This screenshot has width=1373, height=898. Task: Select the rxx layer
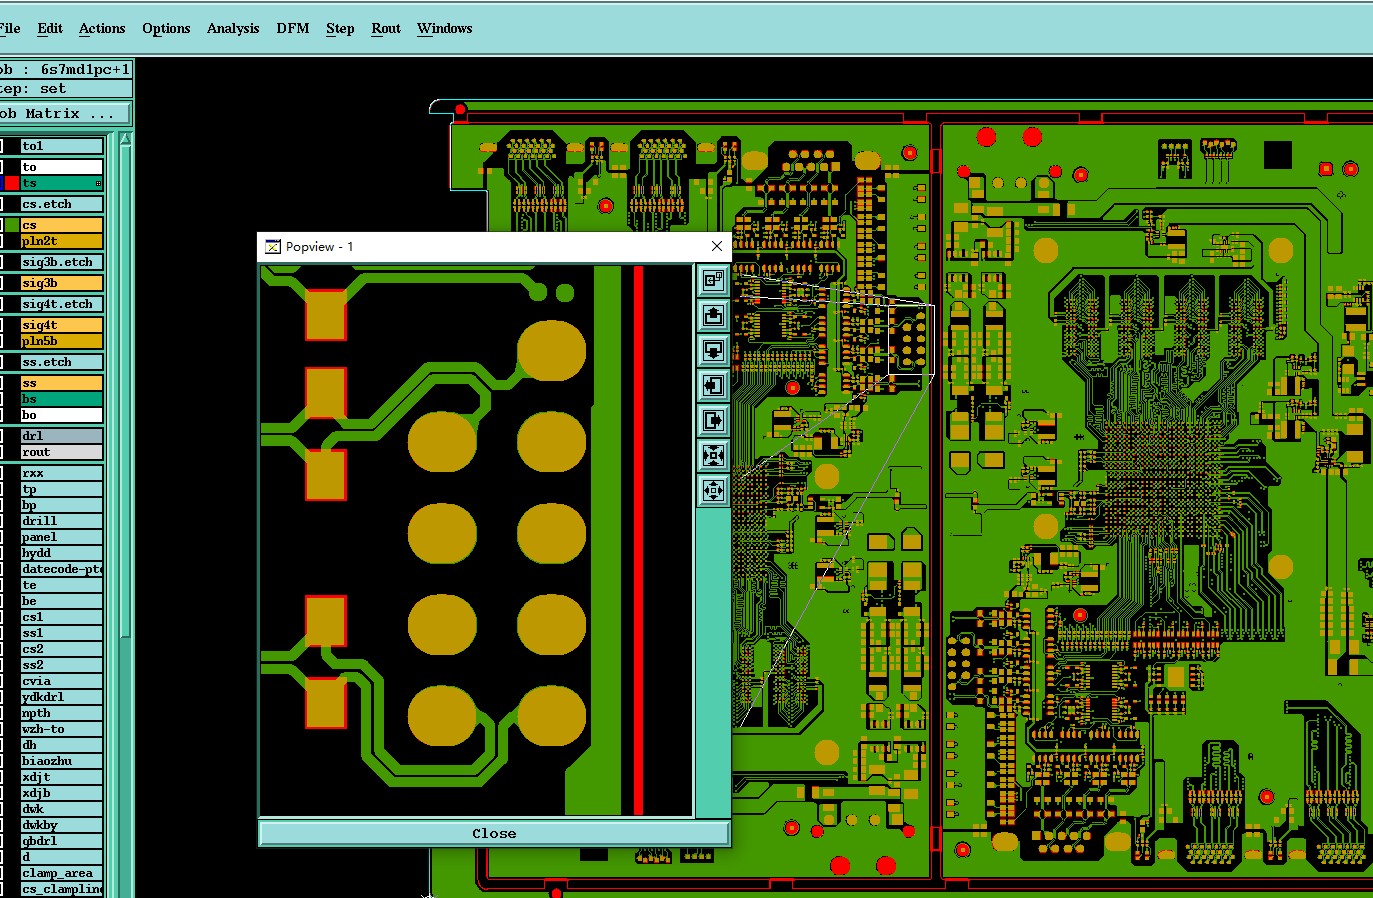61,473
